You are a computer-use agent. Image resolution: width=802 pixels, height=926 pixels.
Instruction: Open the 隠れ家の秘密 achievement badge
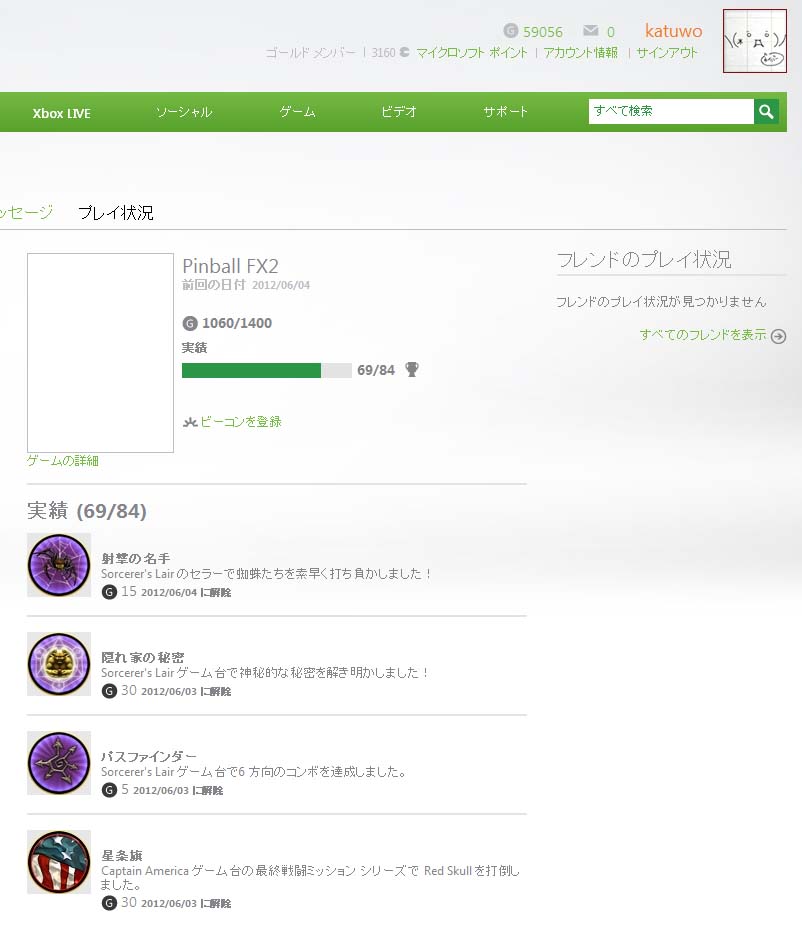pos(59,664)
